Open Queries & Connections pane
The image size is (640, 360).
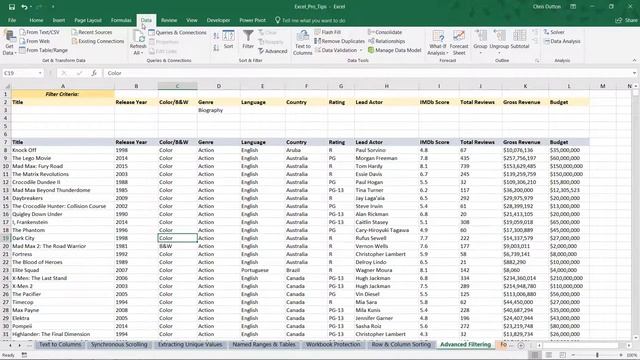(178, 32)
